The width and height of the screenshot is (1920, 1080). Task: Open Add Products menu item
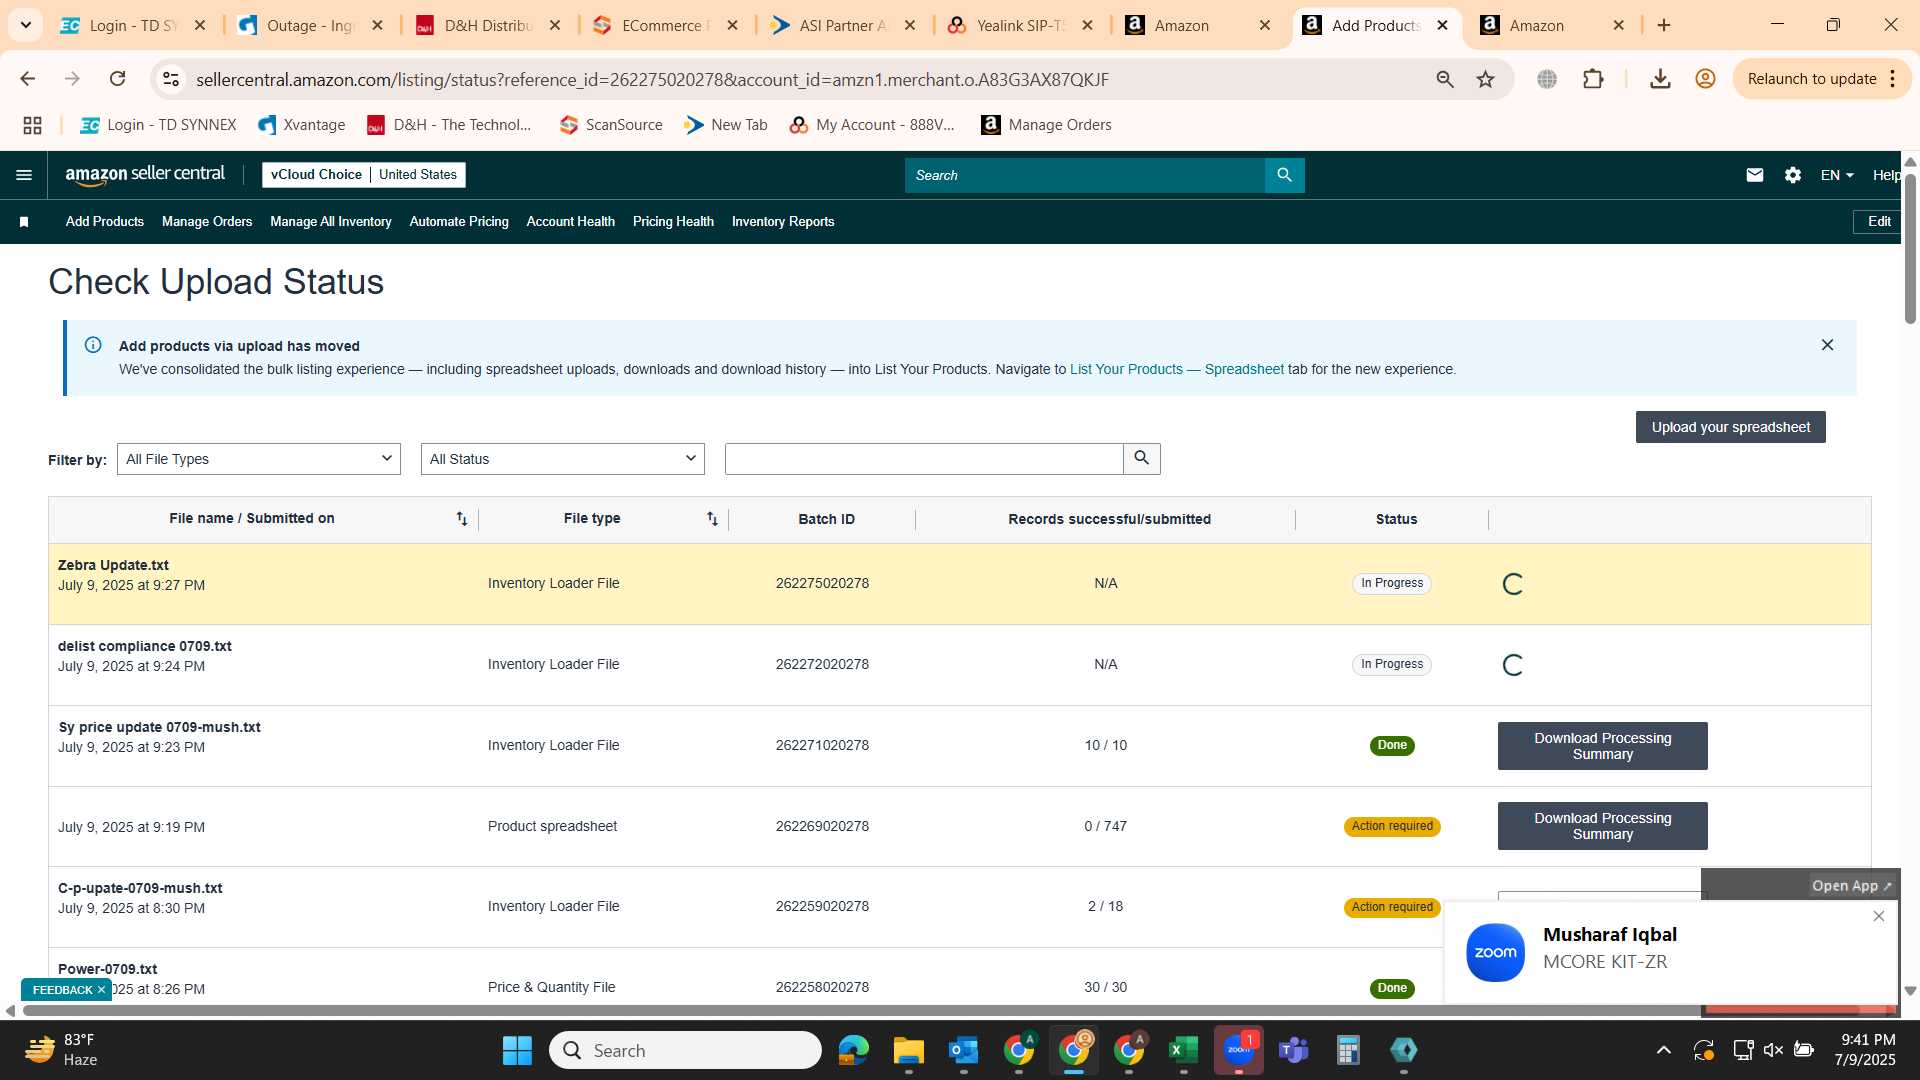pos(105,222)
